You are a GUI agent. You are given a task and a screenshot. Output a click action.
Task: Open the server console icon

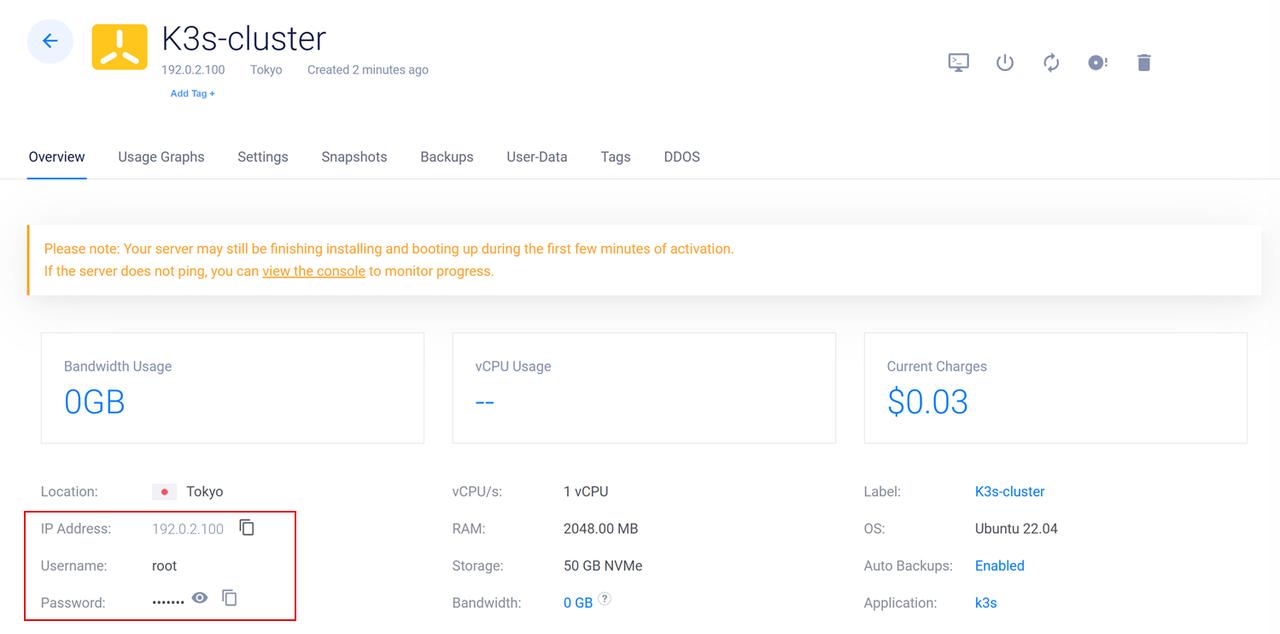point(958,62)
